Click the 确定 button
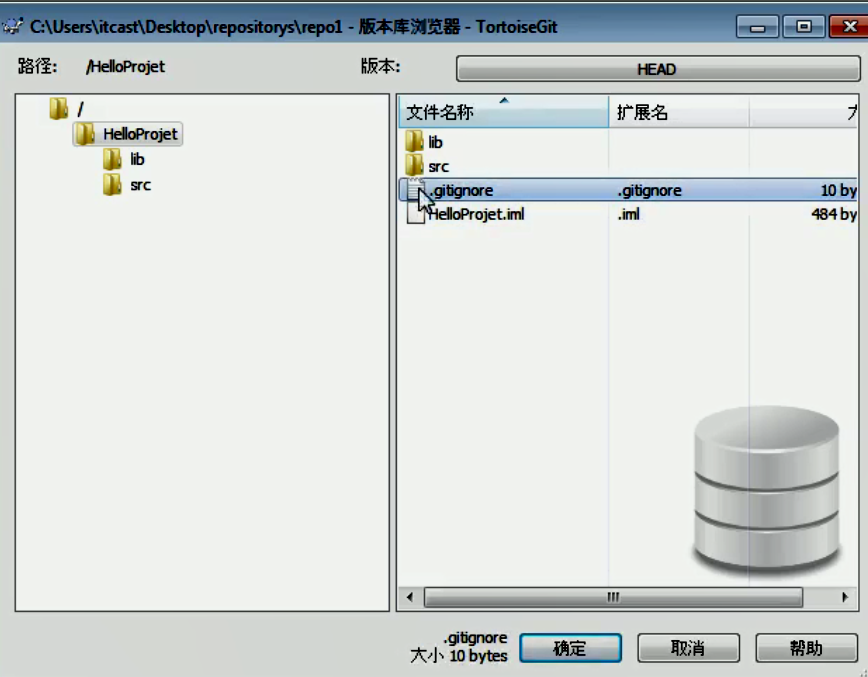The height and width of the screenshot is (677, 868). coord(570,648)
